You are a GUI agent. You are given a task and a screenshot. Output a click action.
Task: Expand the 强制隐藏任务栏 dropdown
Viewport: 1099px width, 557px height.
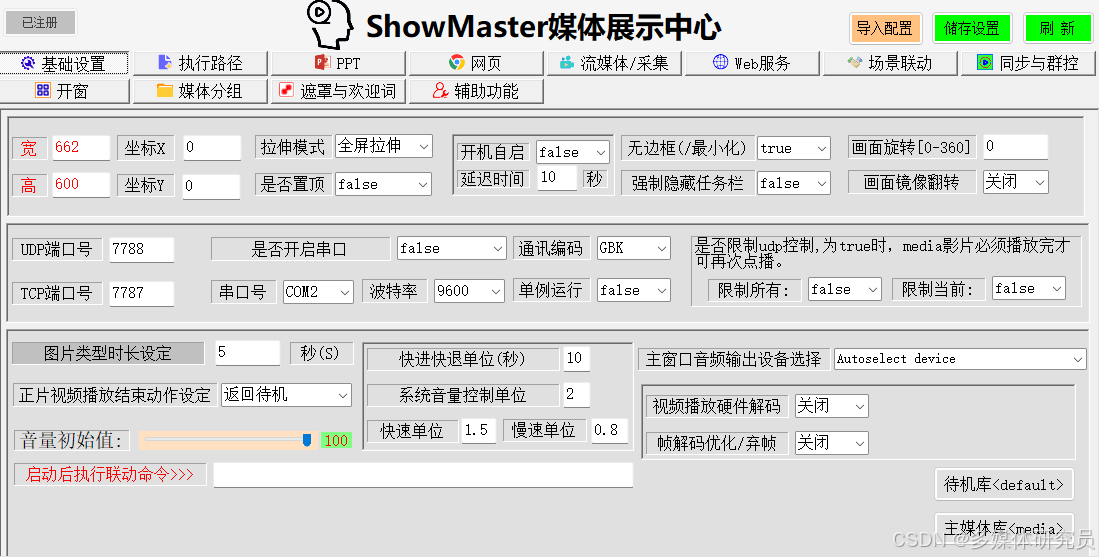click(x=794, y=184)
